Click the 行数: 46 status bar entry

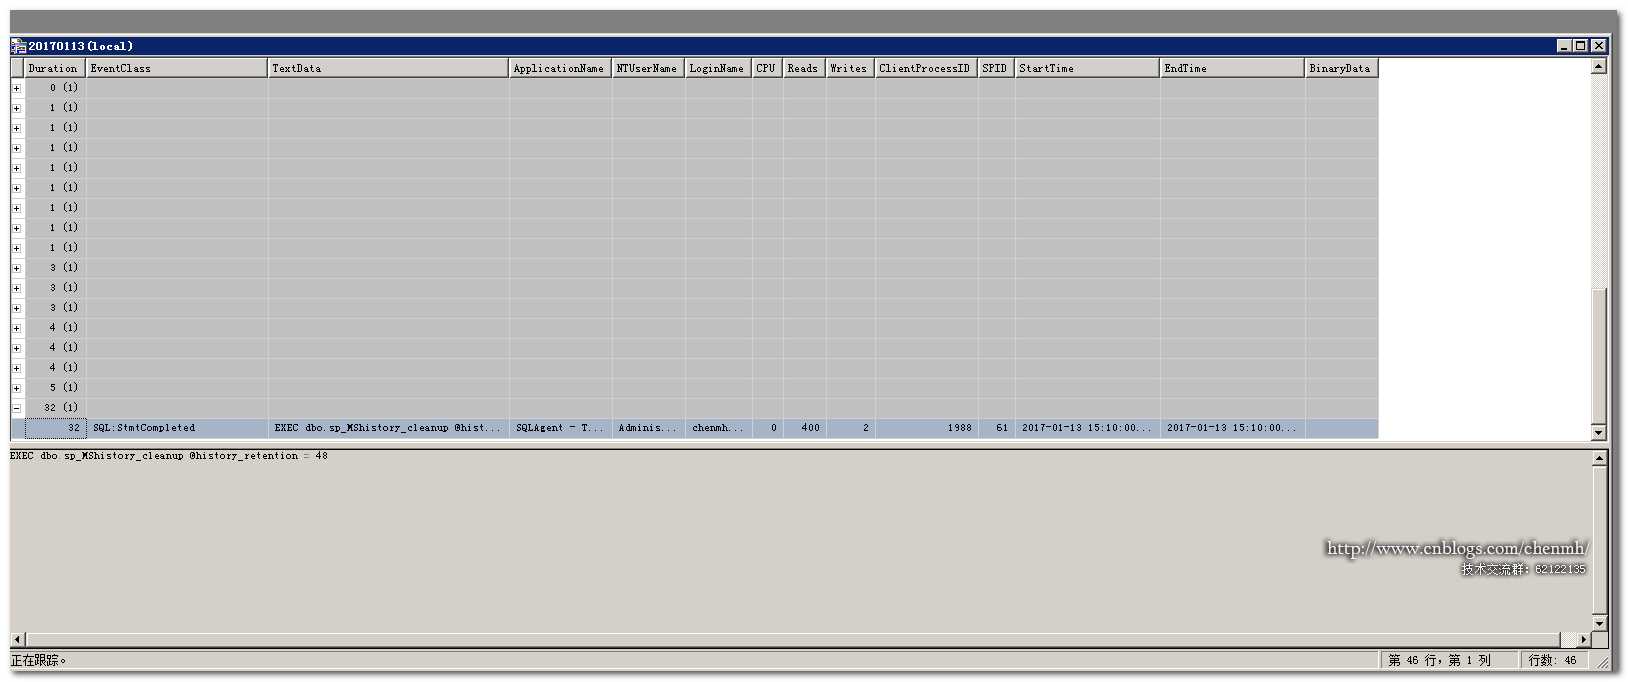(x=1552, y=660)
